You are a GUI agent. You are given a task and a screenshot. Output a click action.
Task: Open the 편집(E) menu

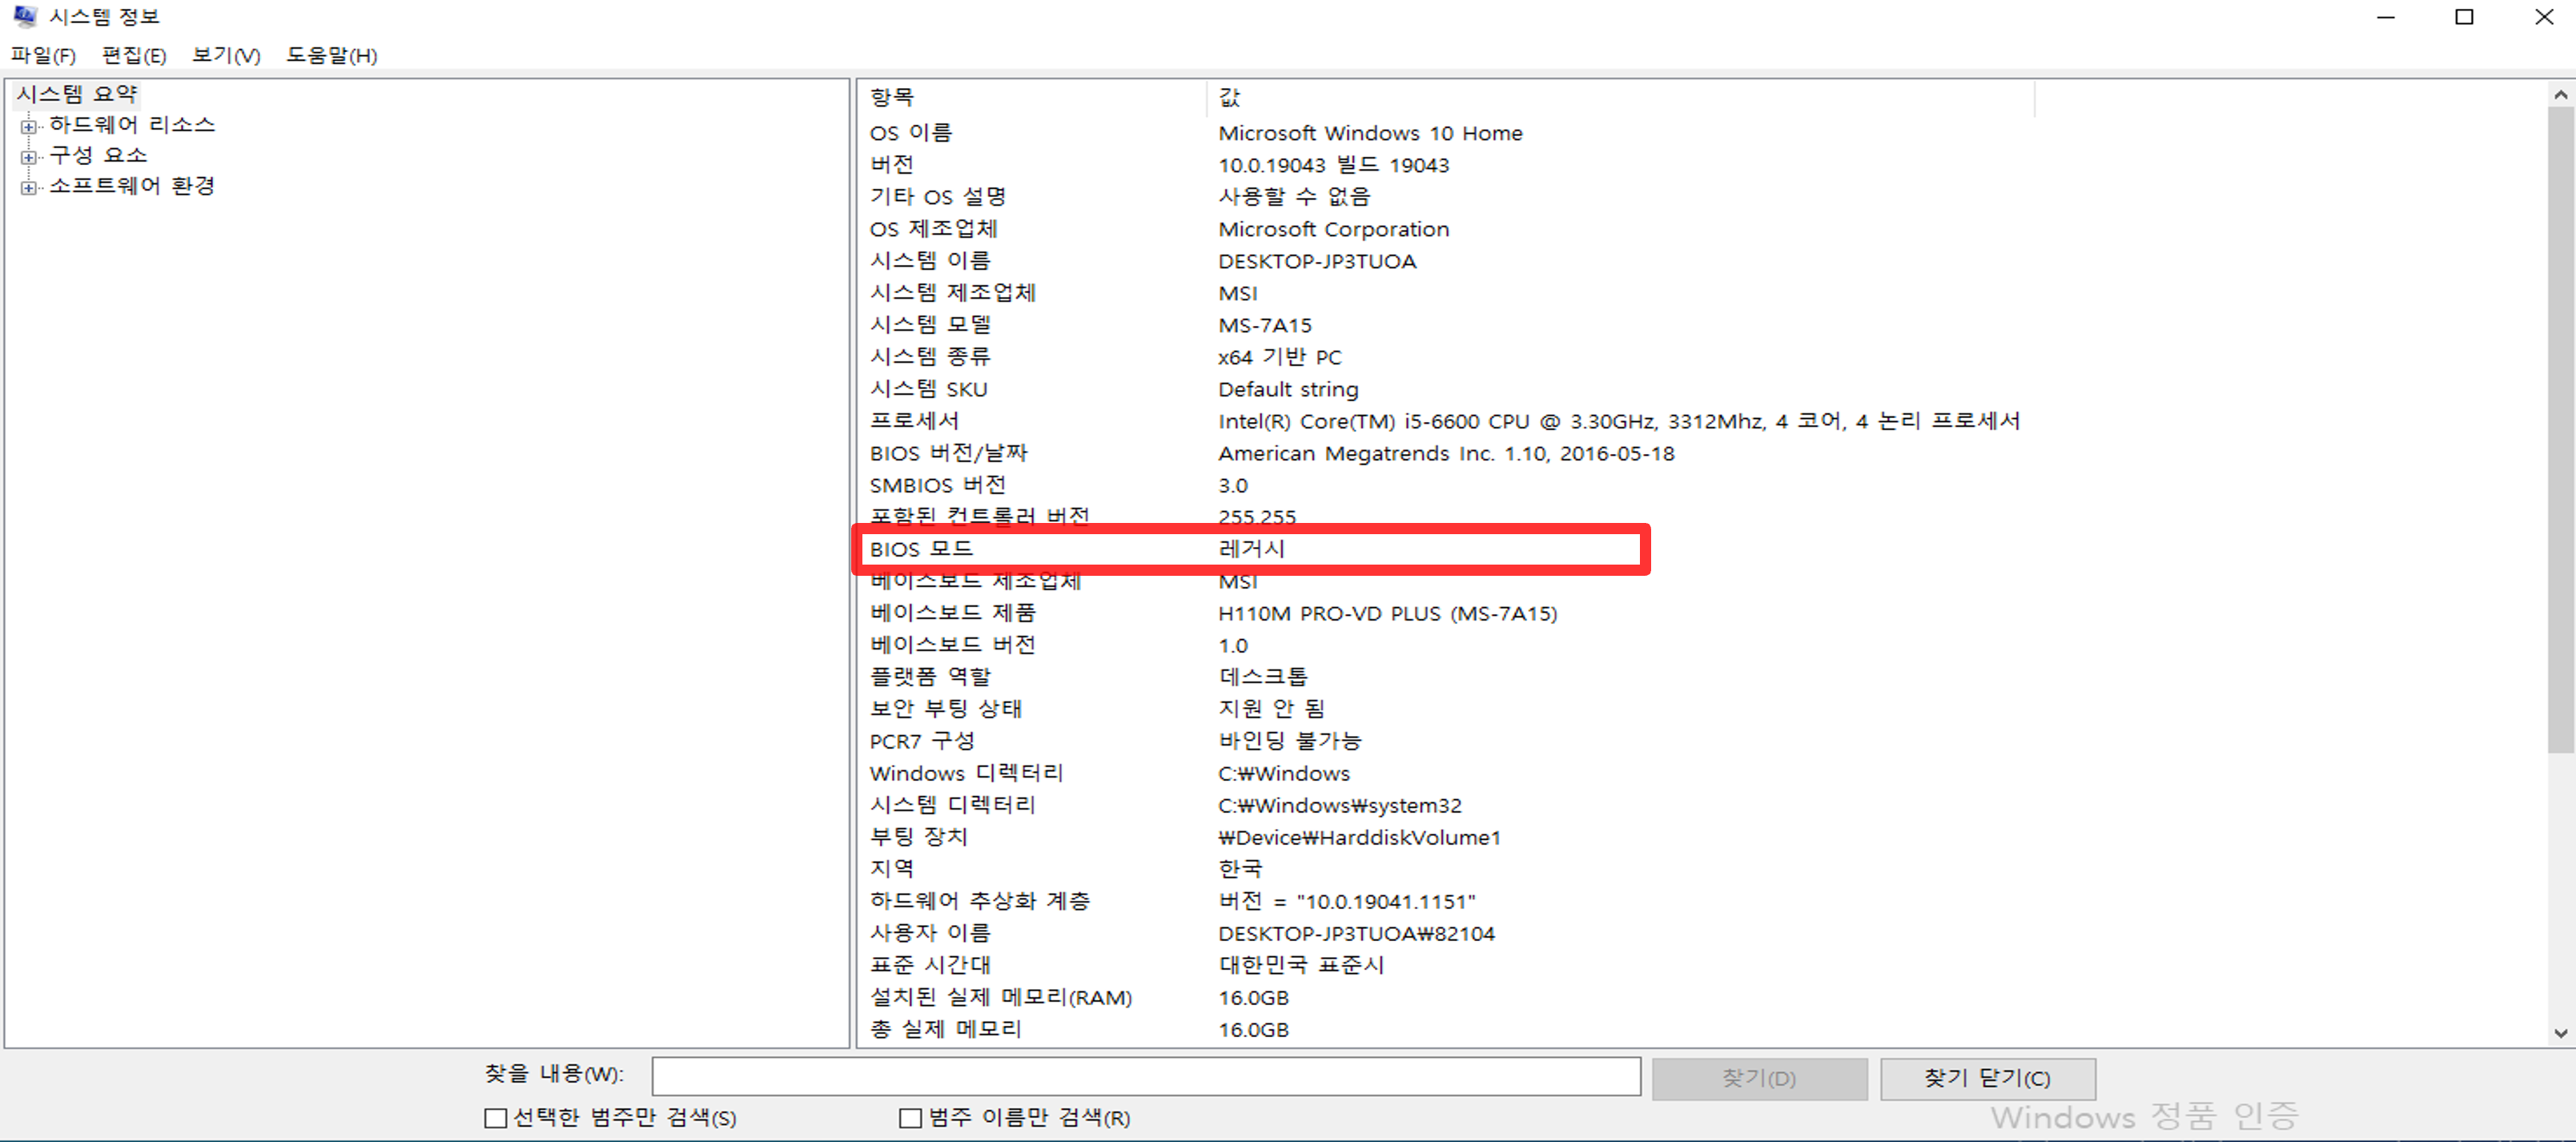tap(133, 55)
